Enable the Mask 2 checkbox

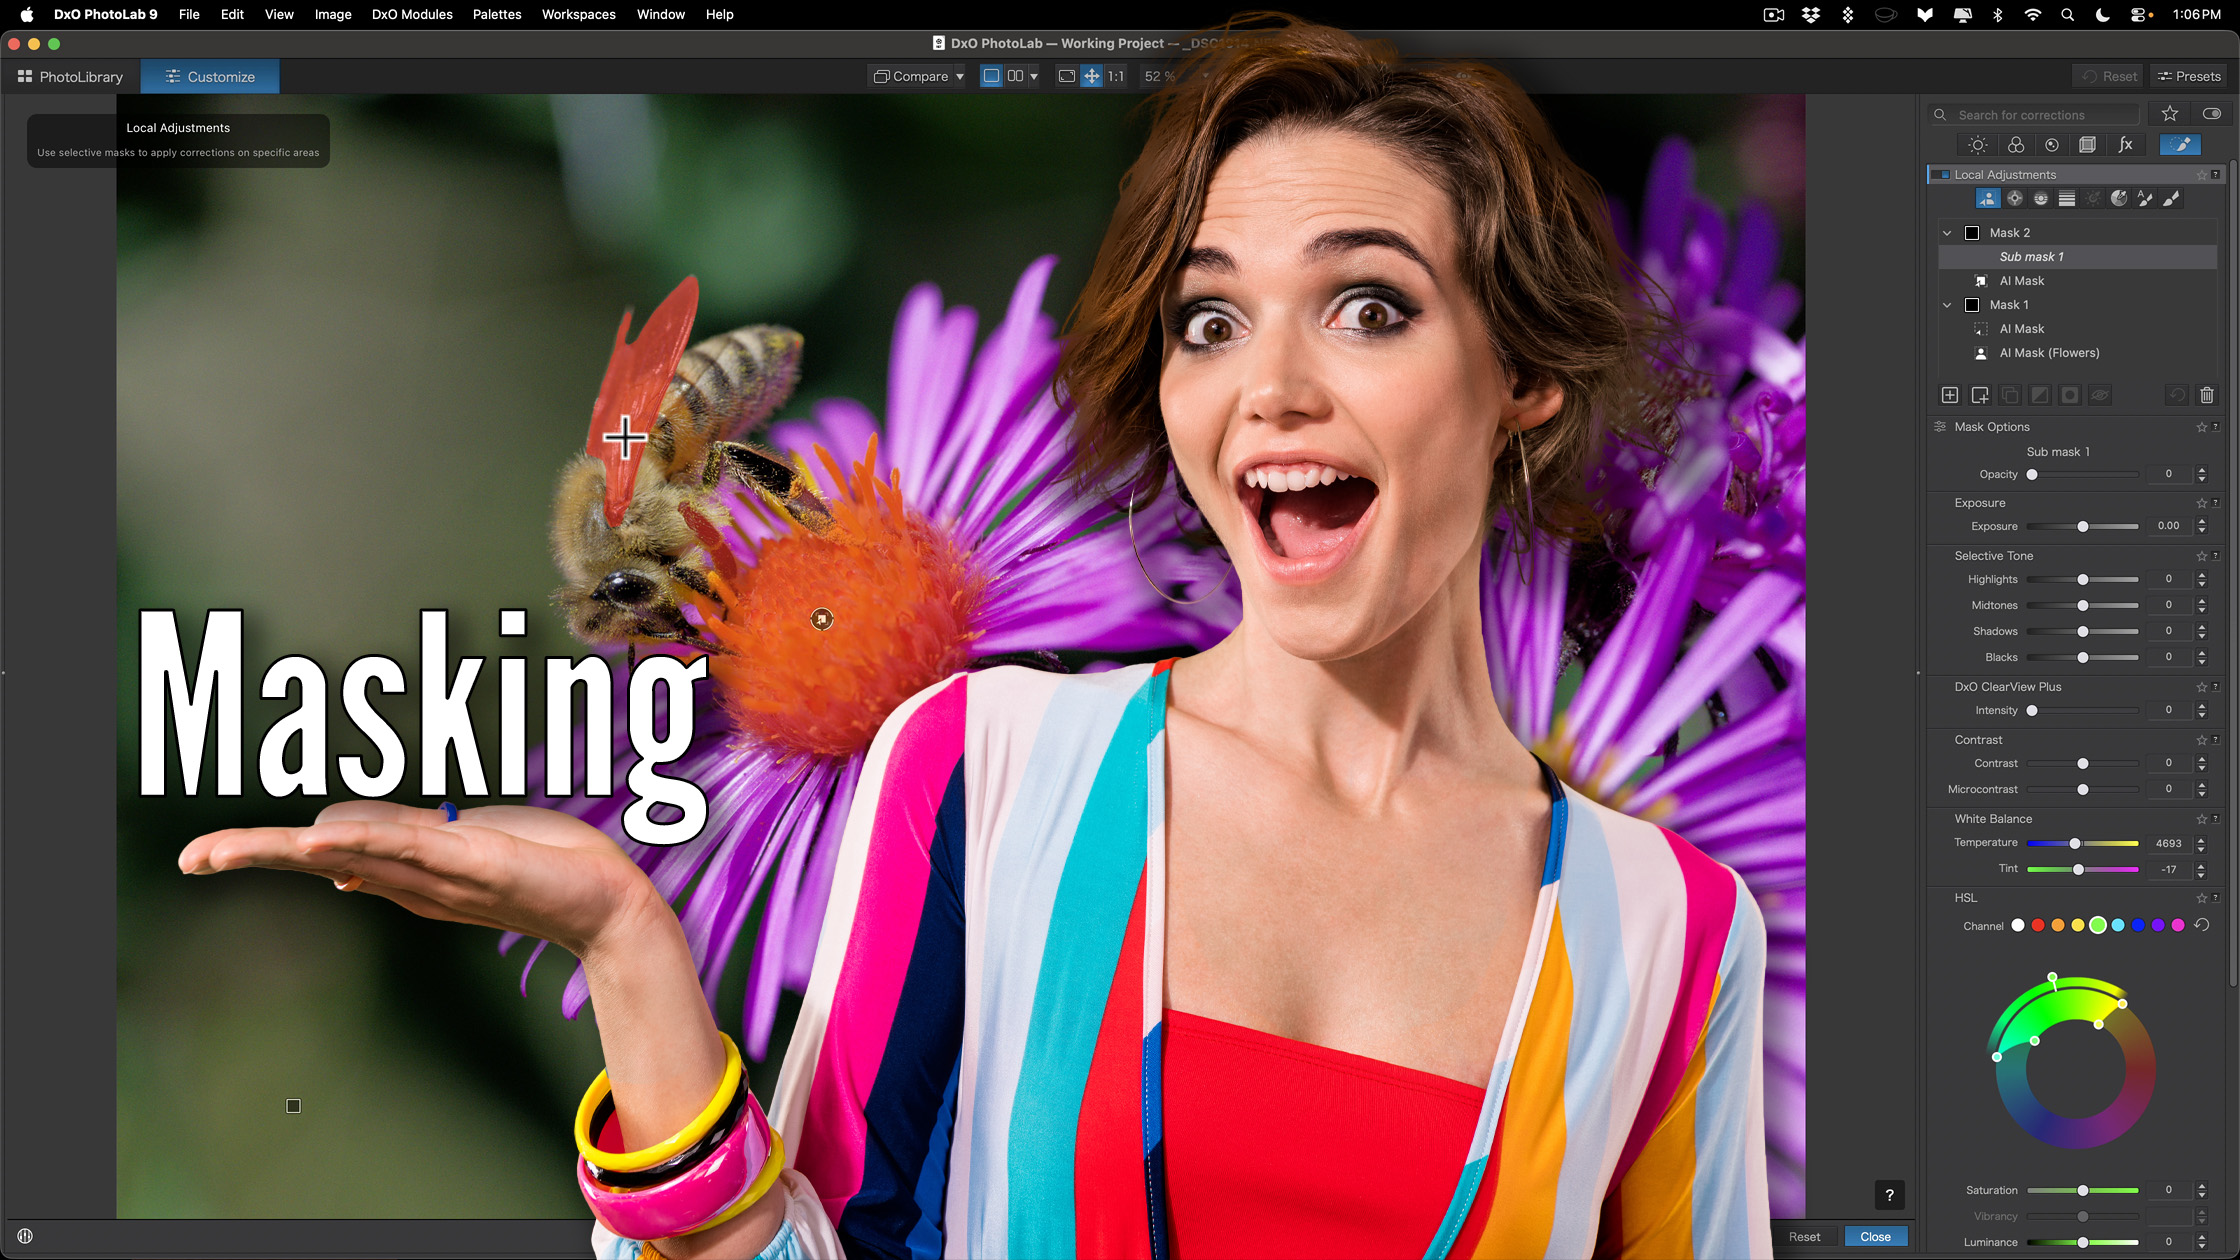click(x=1972, y=233)
